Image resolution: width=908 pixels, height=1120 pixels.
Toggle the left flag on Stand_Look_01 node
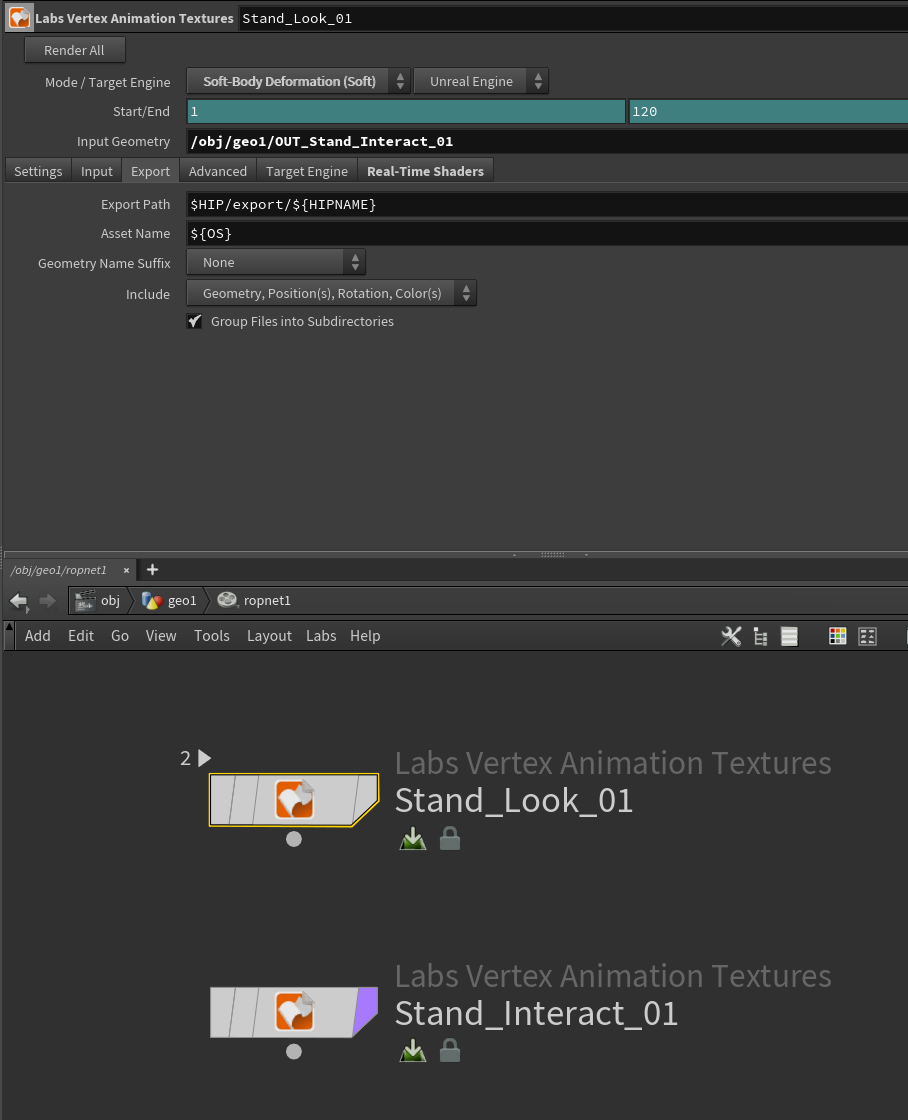222,799
